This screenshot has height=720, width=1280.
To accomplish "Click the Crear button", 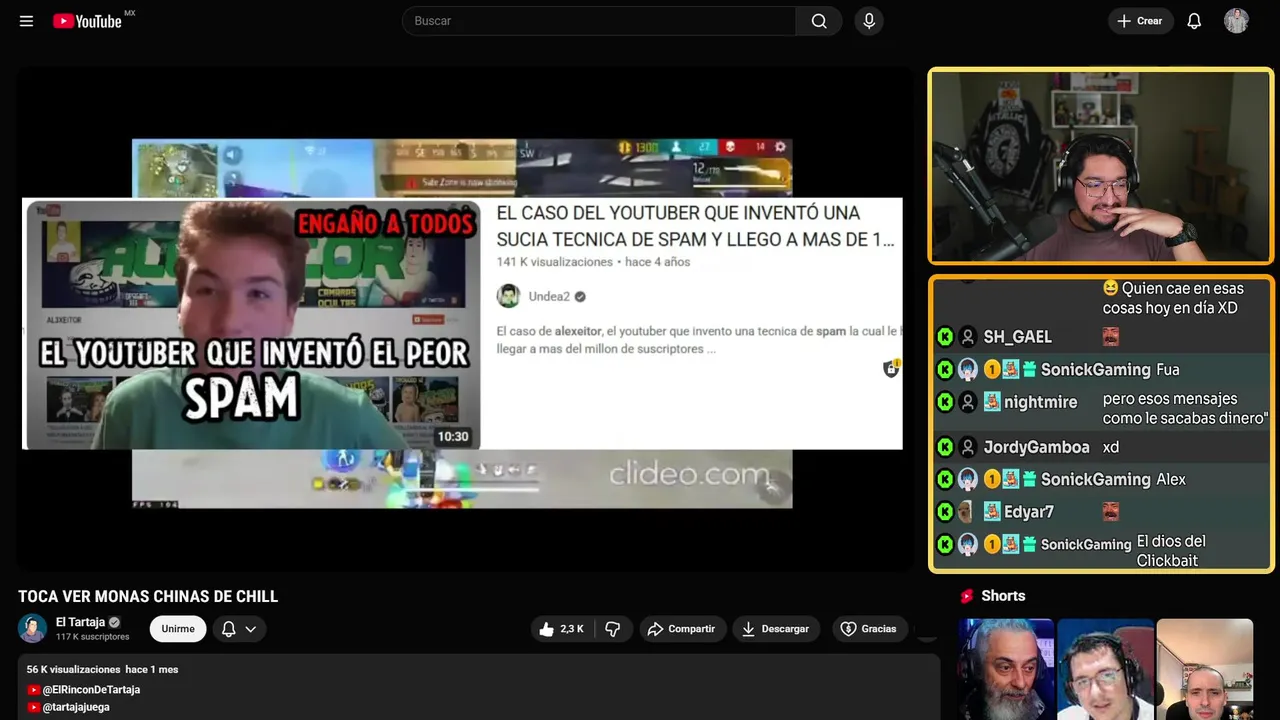I will pyautogui.click(x=1140, y=21).
